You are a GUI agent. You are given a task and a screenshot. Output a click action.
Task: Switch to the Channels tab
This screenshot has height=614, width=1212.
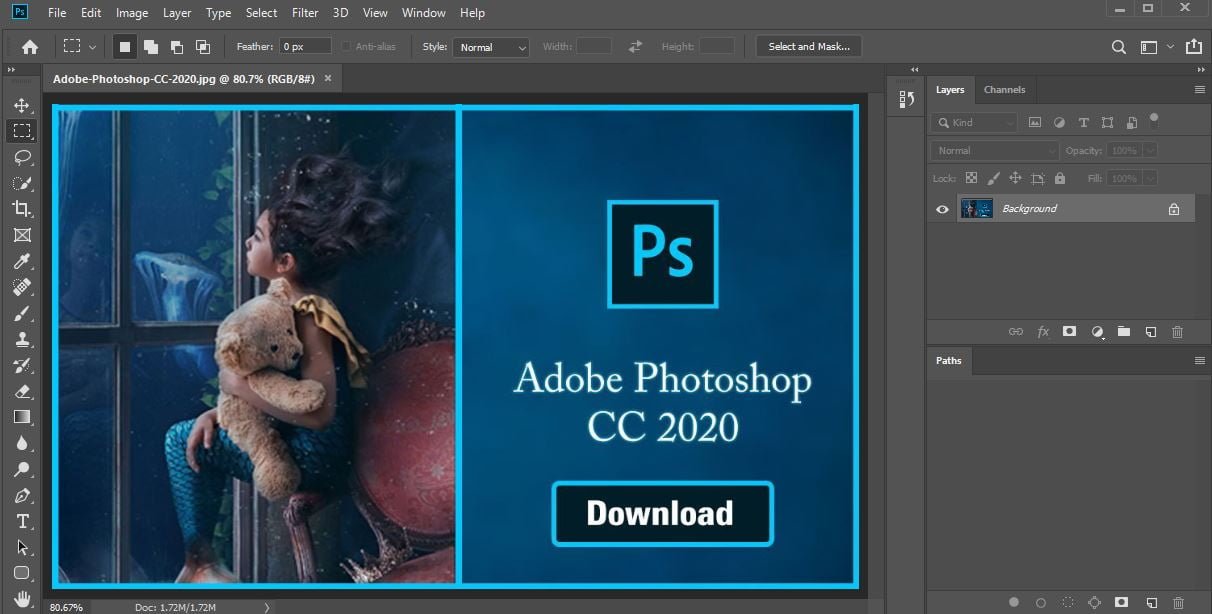point(1004,90)
